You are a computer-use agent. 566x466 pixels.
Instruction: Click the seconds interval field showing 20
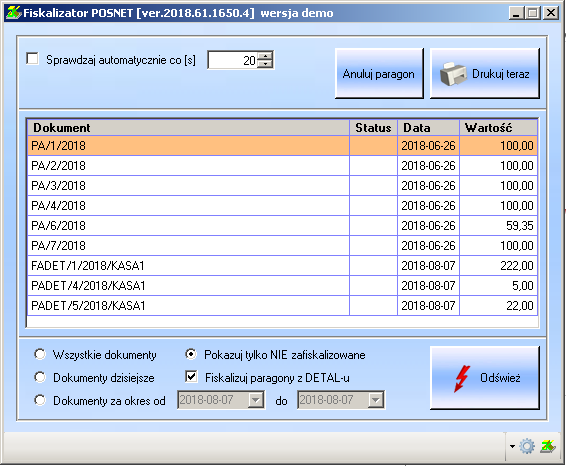233,60
